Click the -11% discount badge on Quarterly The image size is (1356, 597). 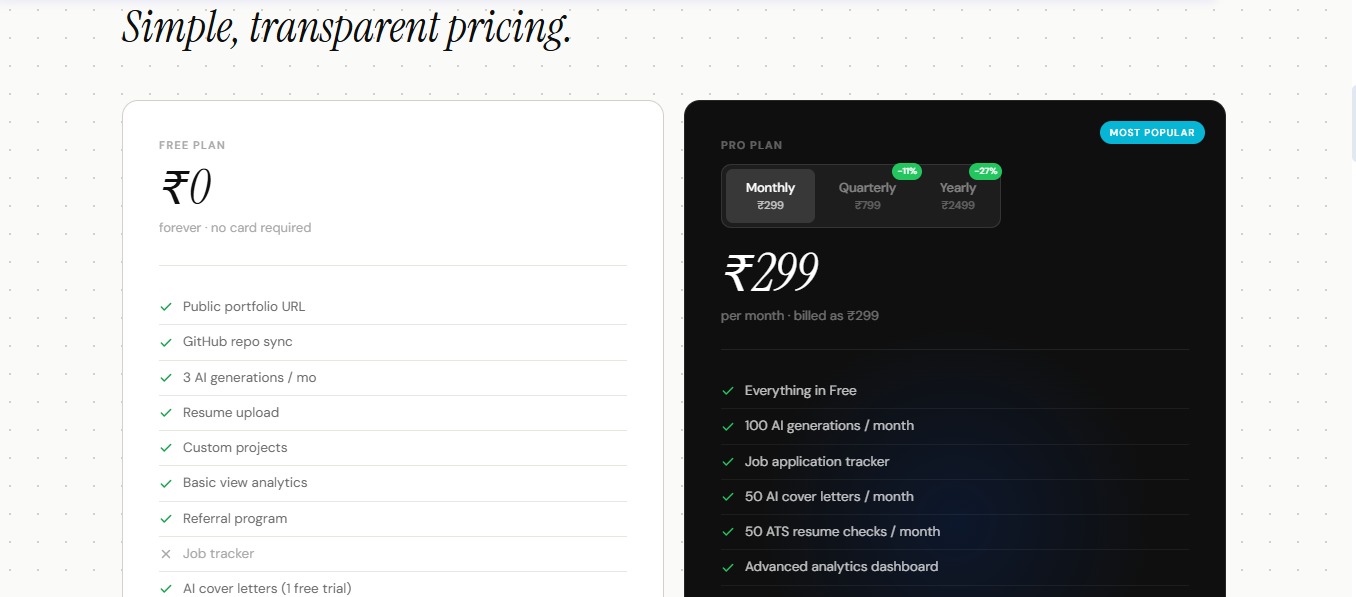pyautogui.click(x=907, y=171)
